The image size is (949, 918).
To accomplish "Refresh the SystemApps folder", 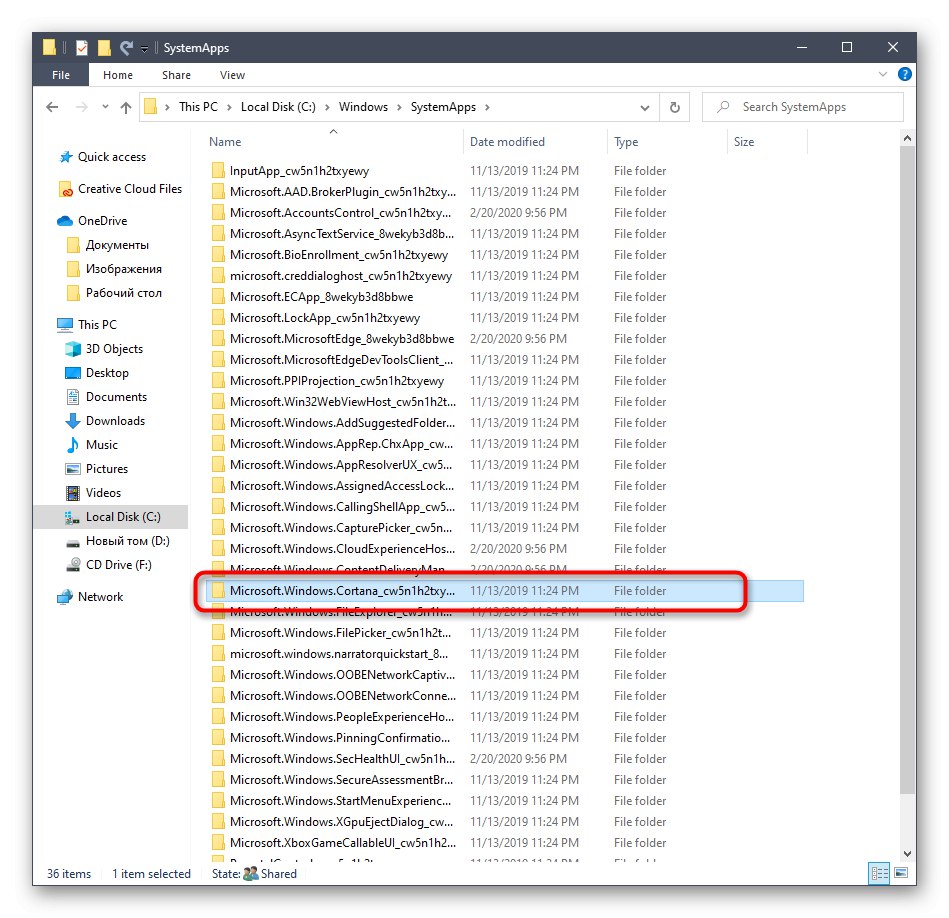I will (x=674, y=107).
